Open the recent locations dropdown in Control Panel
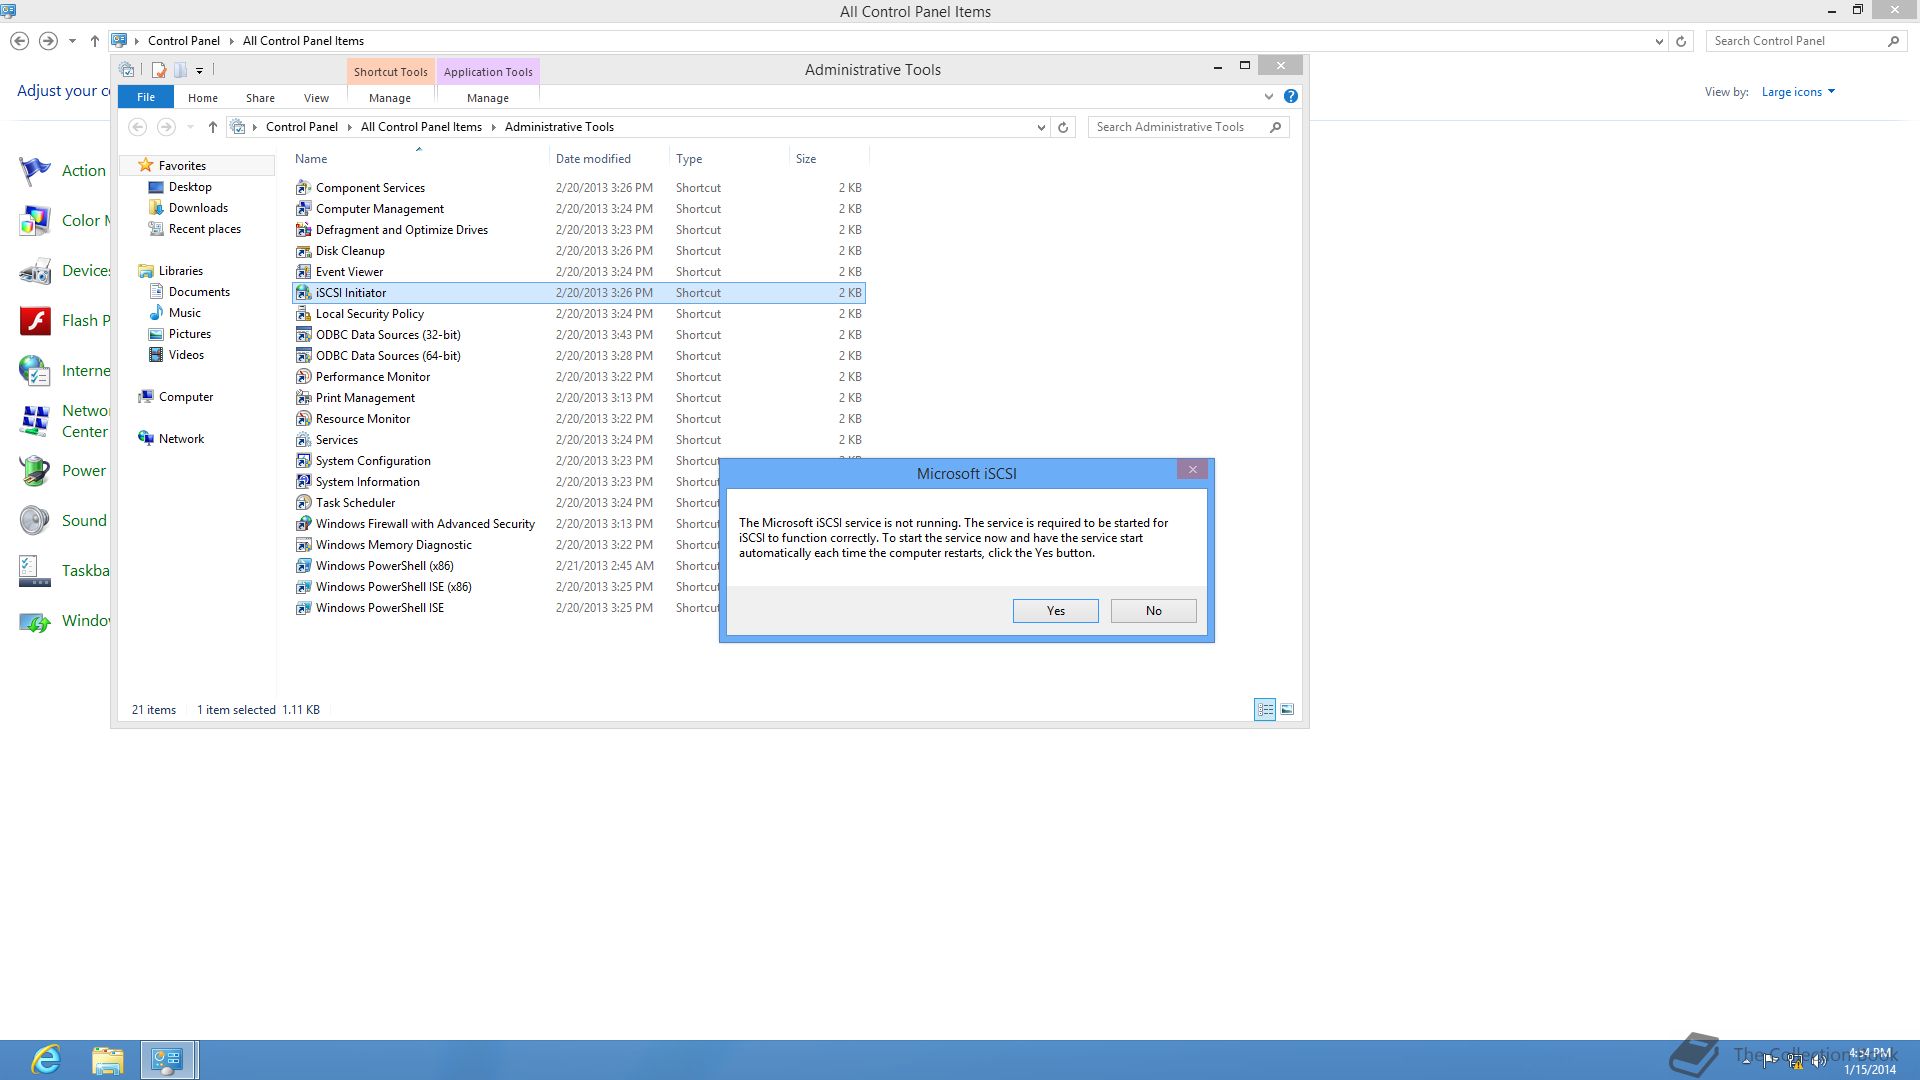This screenshot has height=1080, width=1920. tap(72, 41)
